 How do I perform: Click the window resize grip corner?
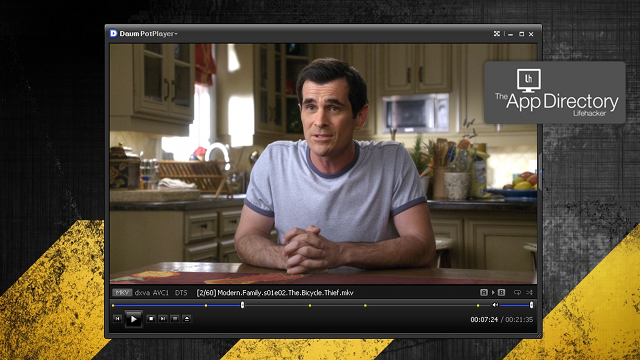[539, 335]
